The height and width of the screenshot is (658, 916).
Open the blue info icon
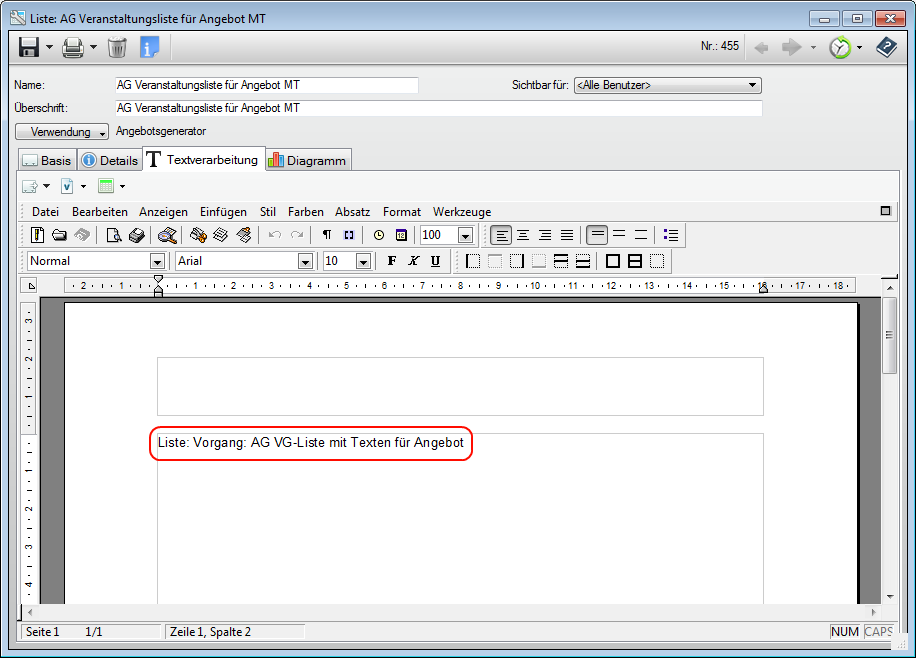coord(149,47)
